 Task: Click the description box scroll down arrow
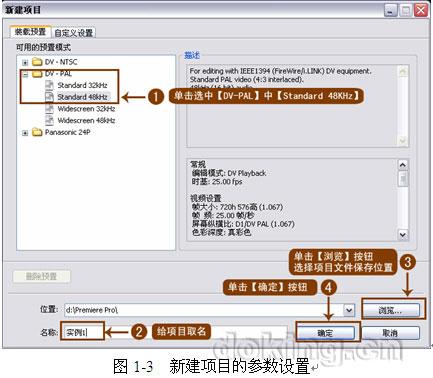(x=403, y=140)
